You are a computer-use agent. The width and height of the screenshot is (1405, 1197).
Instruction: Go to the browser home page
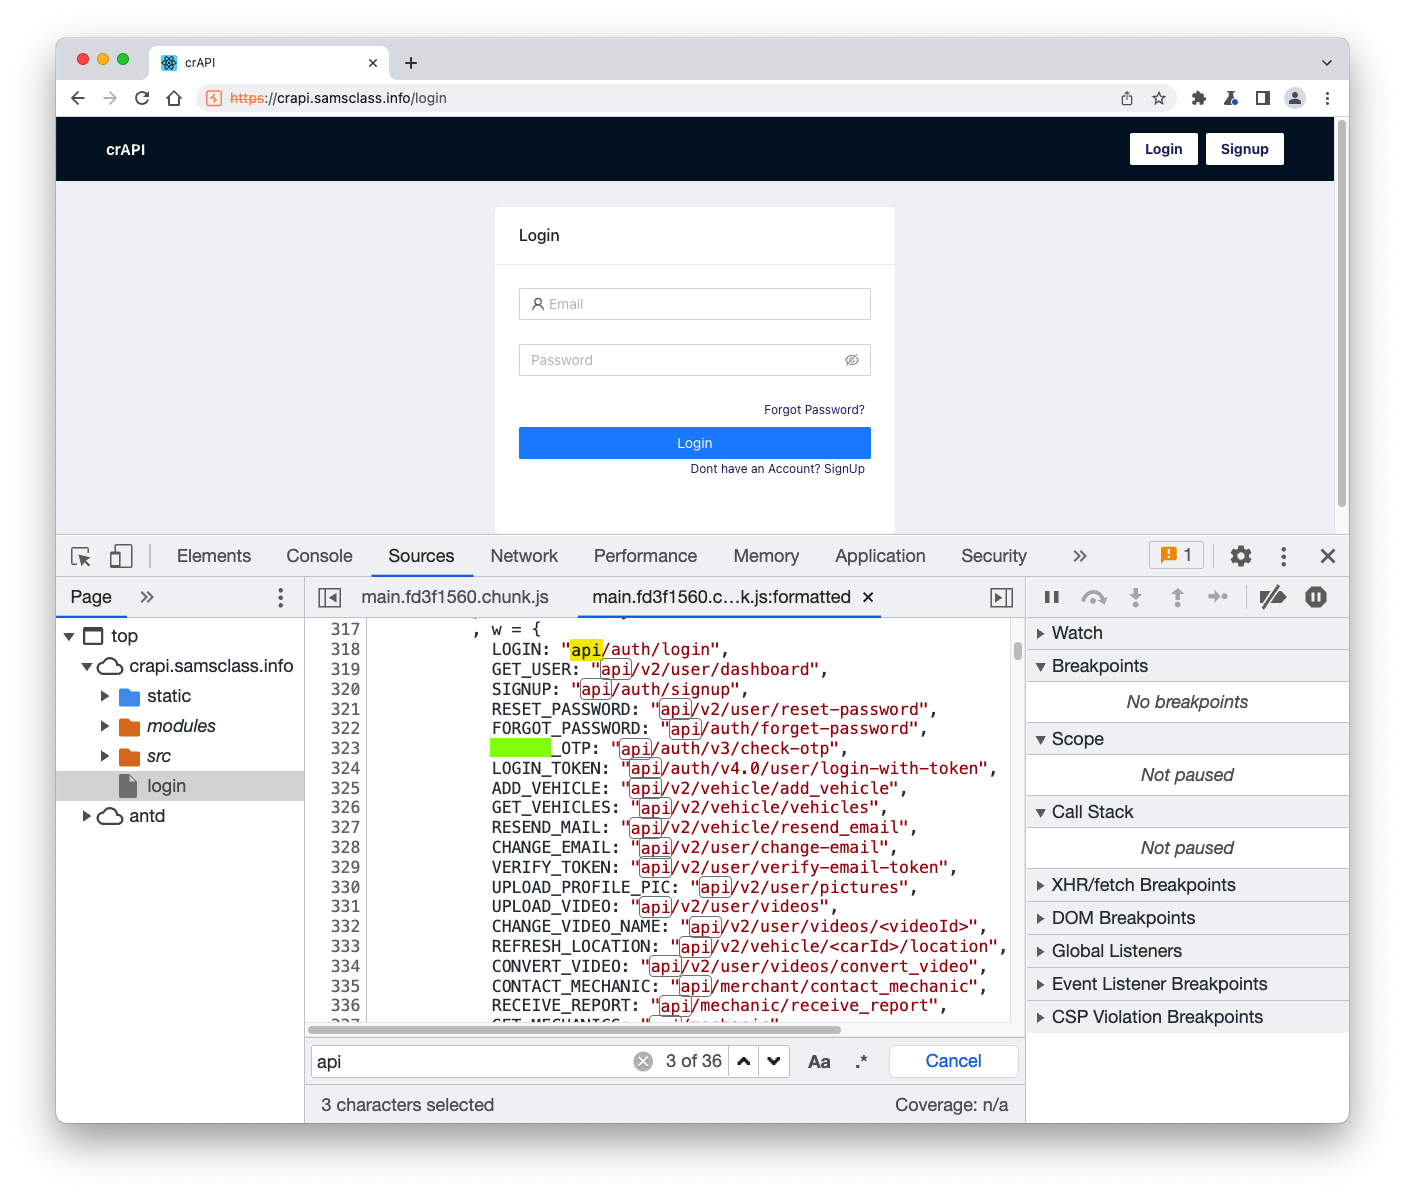tap(174, 98)
